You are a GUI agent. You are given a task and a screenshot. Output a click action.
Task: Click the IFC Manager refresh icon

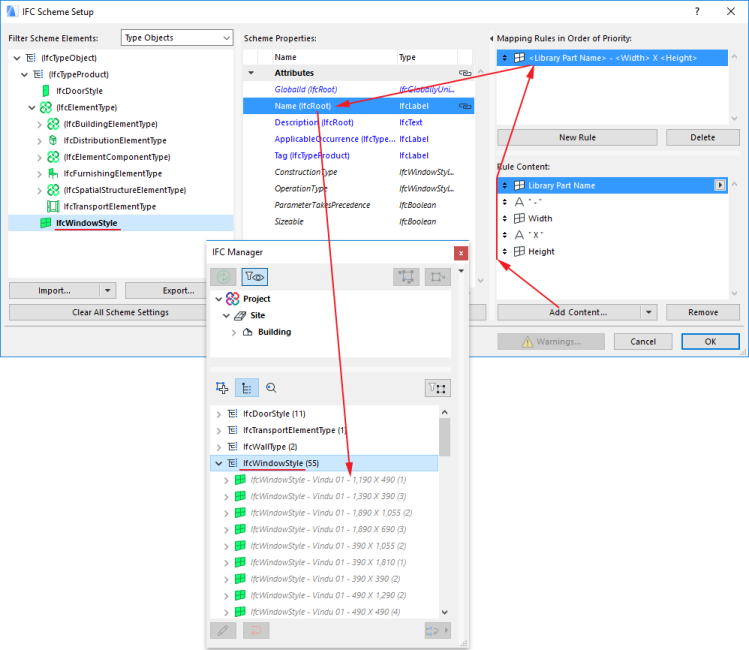point(223,277)
